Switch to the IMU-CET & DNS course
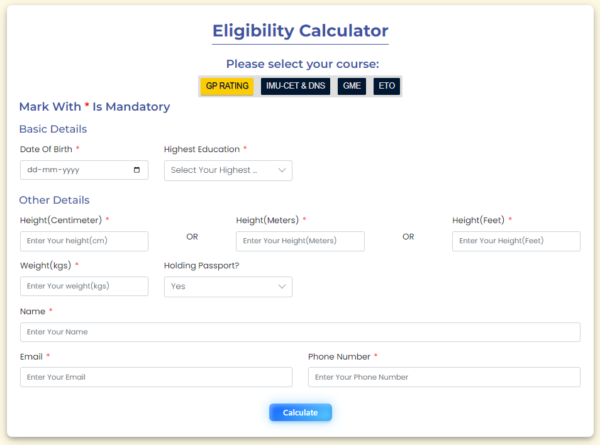Viewport: 600px width, 445px height. click(x=296, y=86)
